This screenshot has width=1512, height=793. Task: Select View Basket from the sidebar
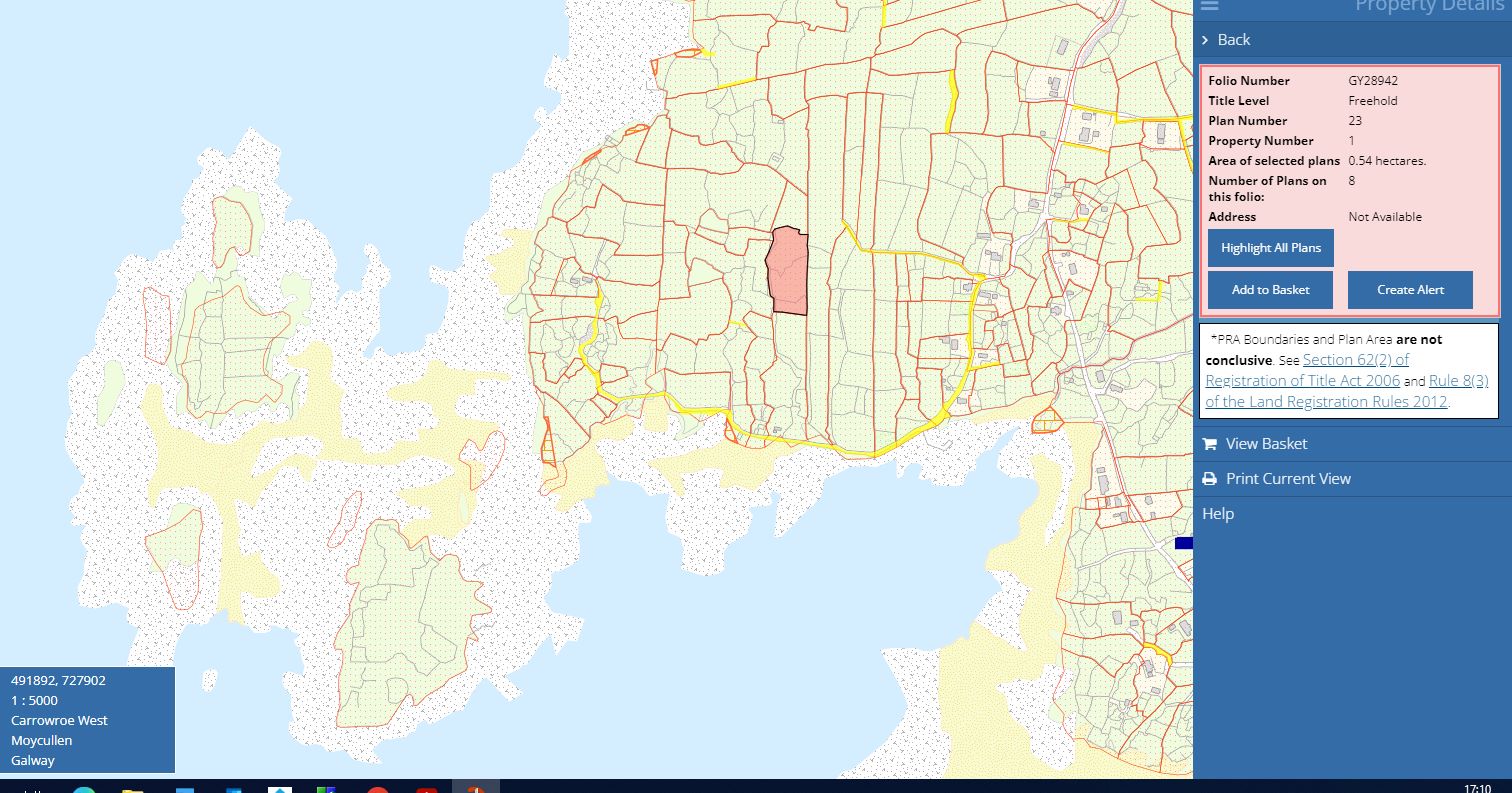click(x=1264, y=443)
